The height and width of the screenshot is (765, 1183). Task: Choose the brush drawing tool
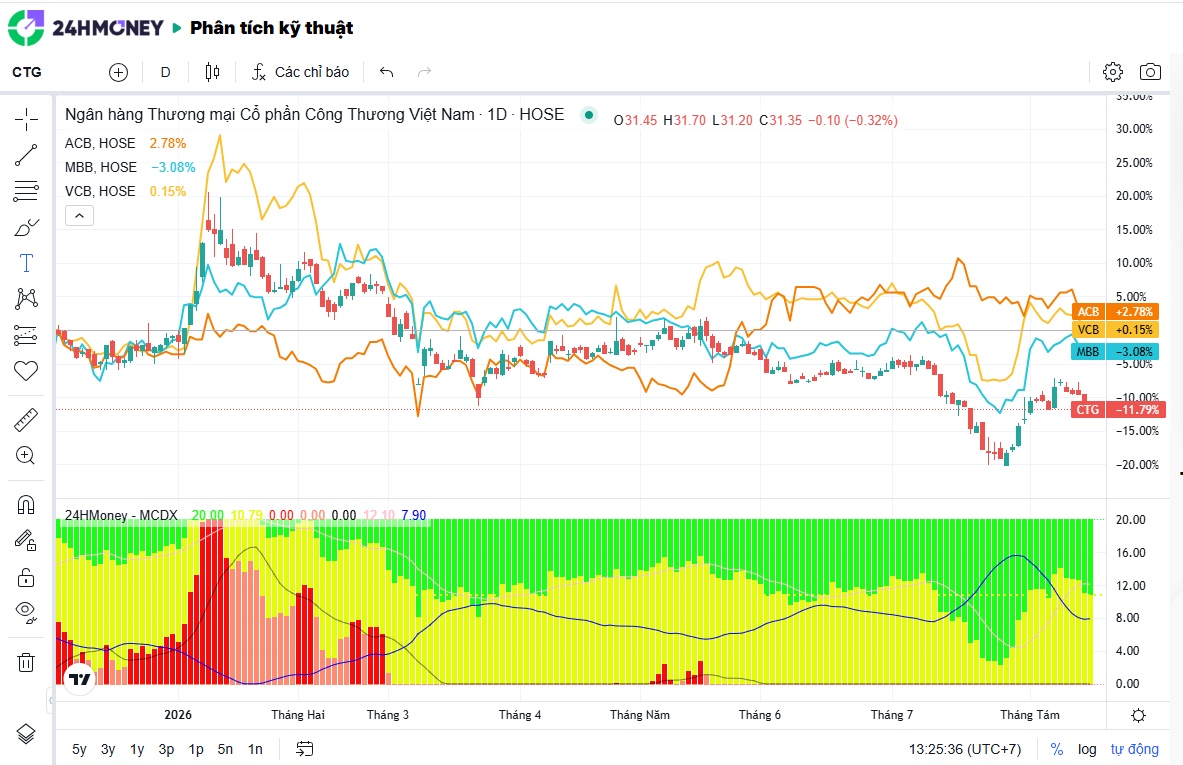click(26, 227)
